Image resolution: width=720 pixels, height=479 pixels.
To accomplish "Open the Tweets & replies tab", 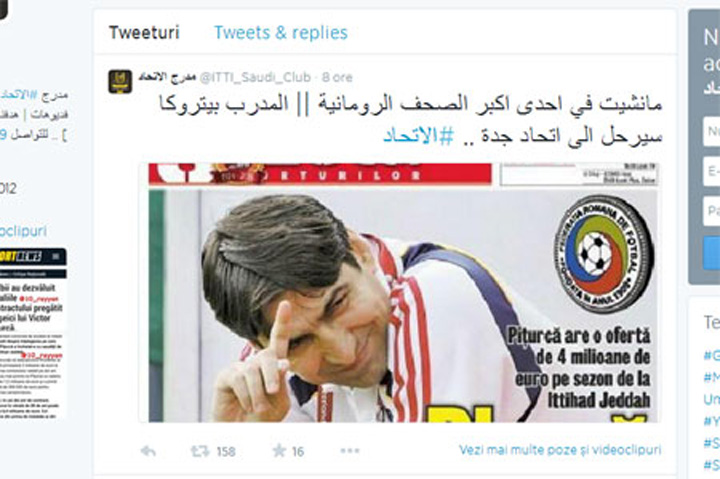I will pyautogui.click(x=281, y=33).
